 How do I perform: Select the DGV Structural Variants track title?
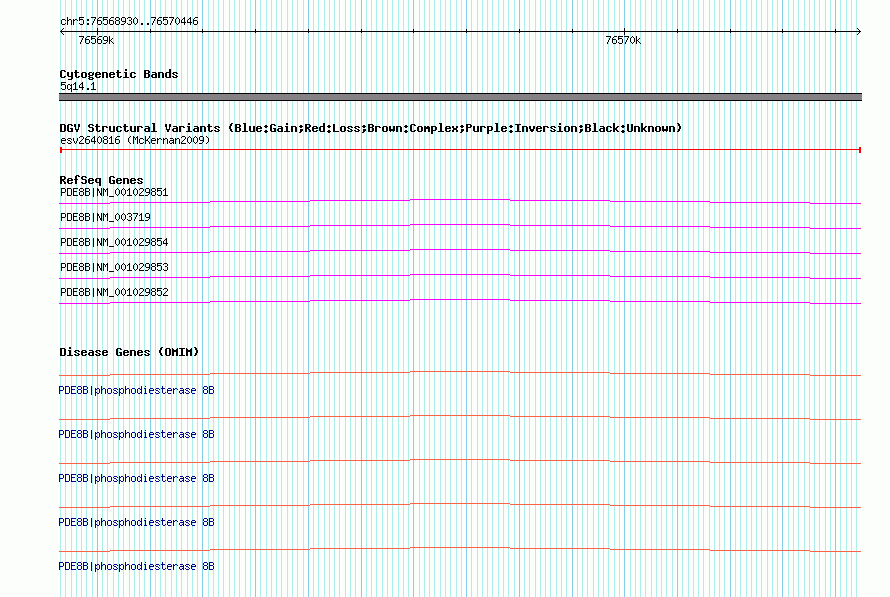pos(370,128)
